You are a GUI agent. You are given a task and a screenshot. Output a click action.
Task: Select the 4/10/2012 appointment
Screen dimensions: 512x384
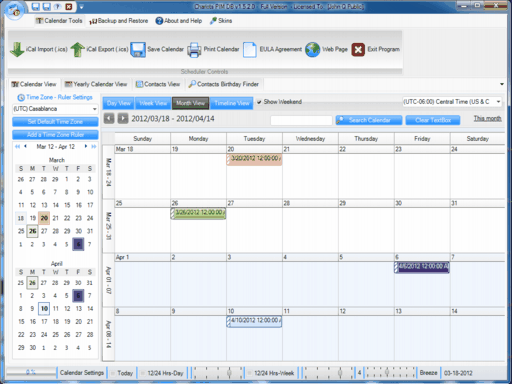tap(254, 321)
